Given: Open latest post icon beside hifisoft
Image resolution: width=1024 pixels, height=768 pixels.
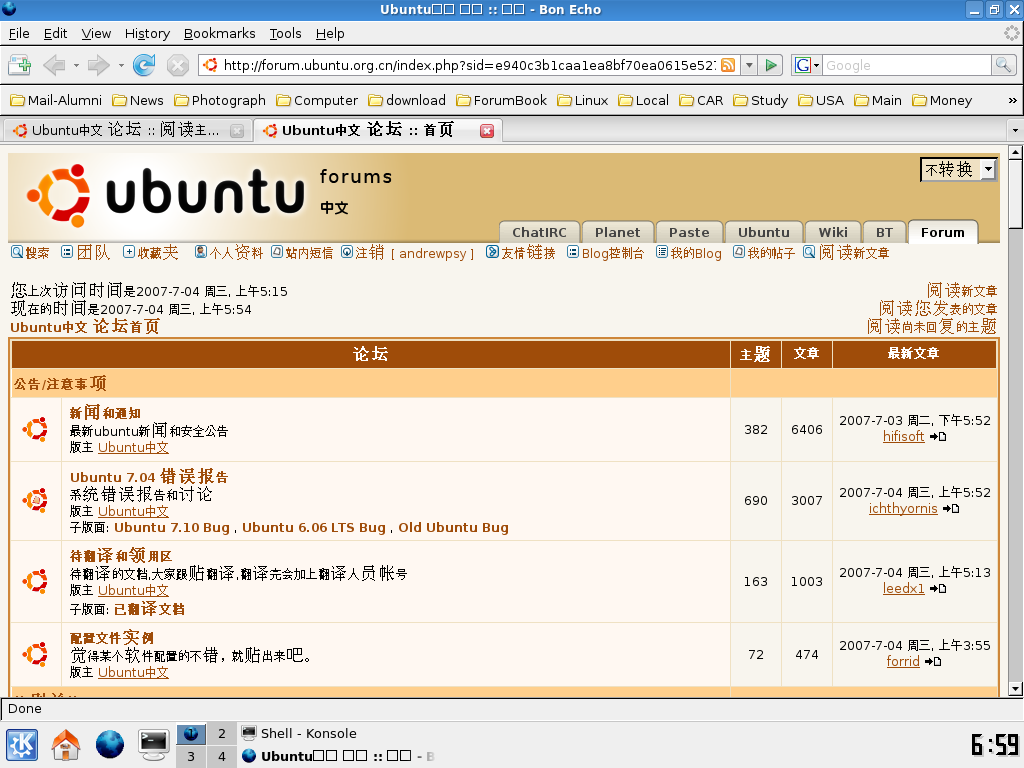Looking at the screenshot, I should (x=938, y=437).
